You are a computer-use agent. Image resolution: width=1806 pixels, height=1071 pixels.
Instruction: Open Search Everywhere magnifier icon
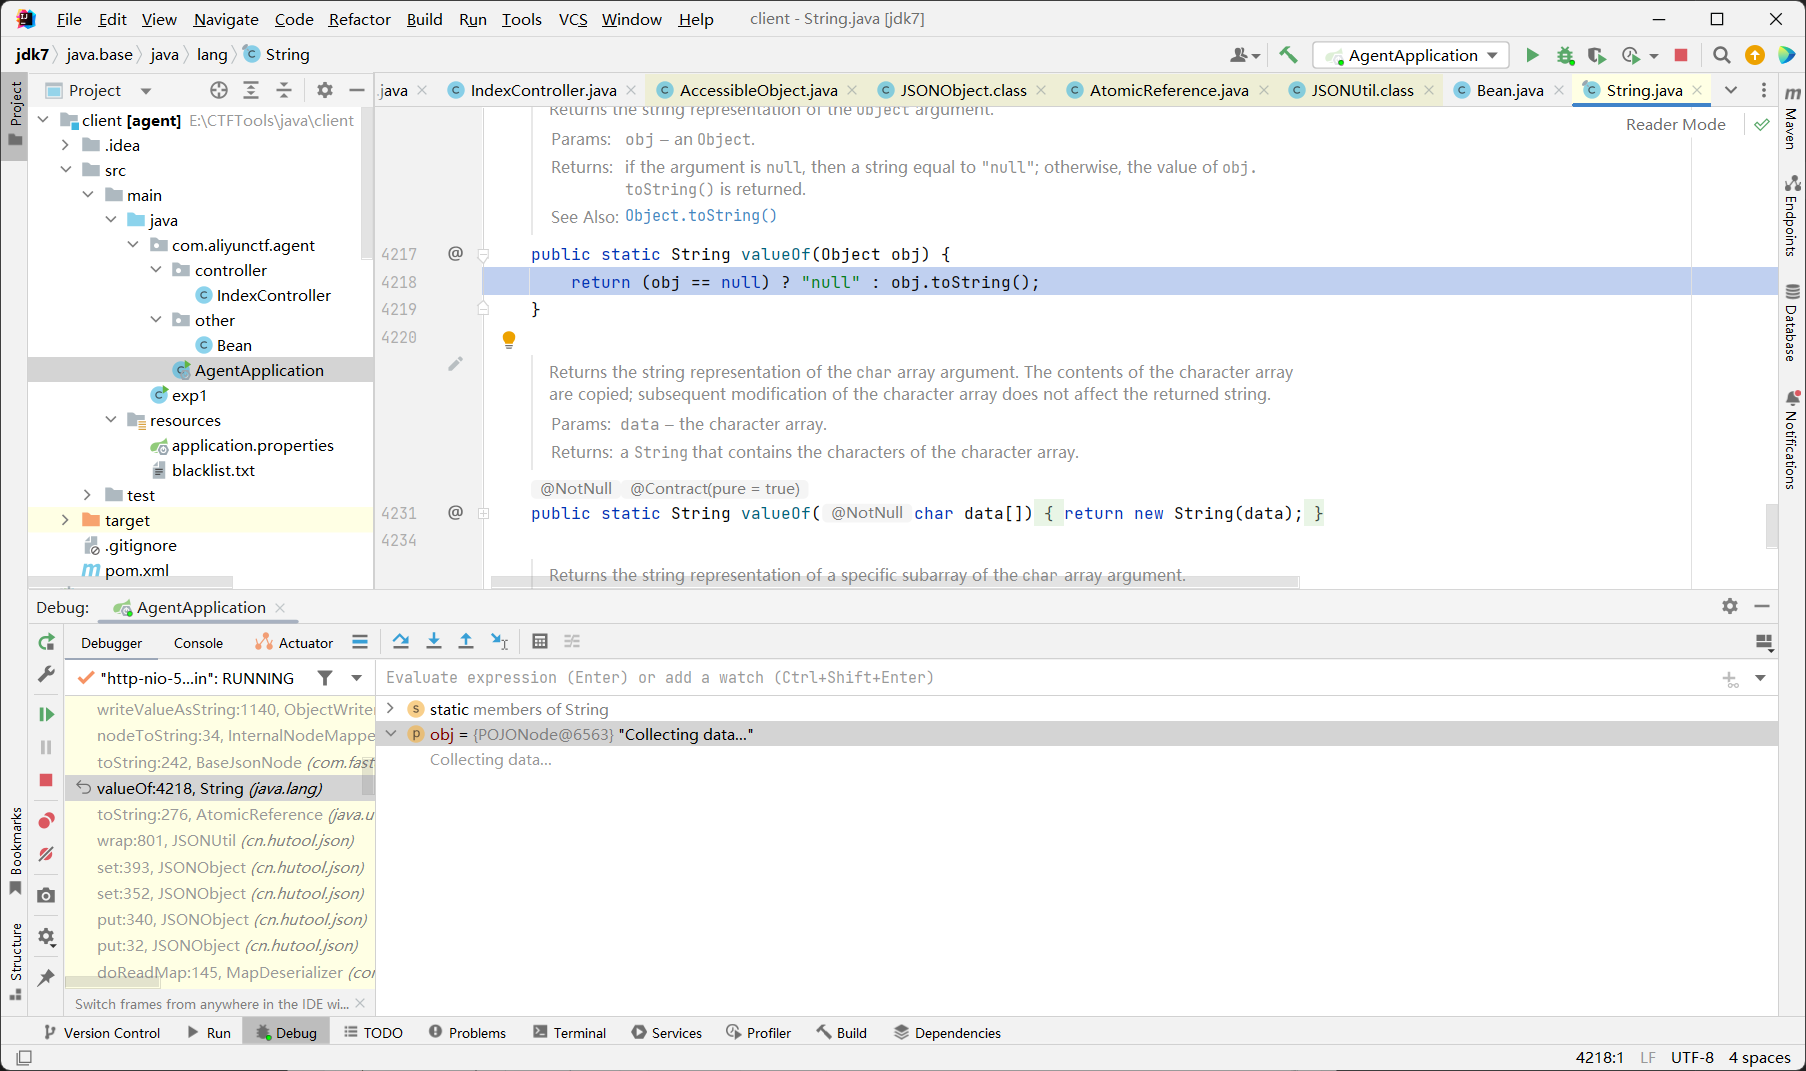(1722, 55)
